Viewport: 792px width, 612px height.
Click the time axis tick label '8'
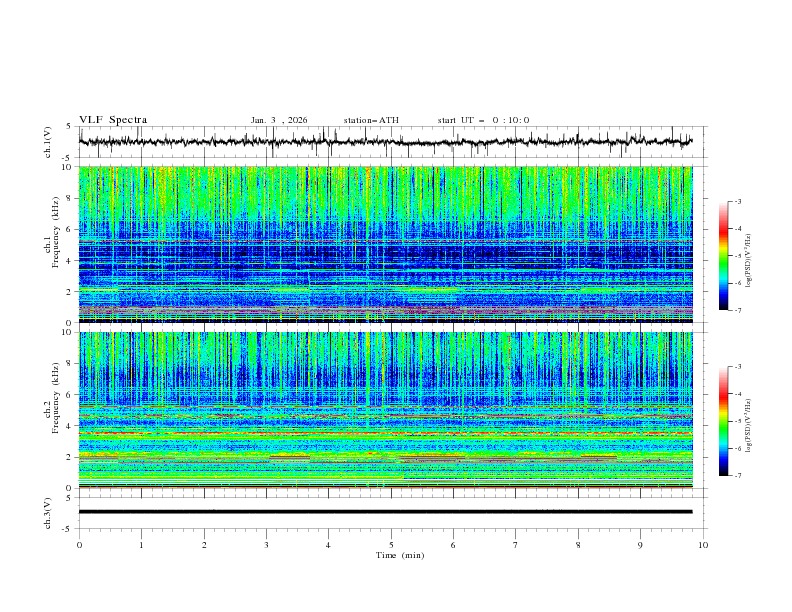(x=578, y=545)
